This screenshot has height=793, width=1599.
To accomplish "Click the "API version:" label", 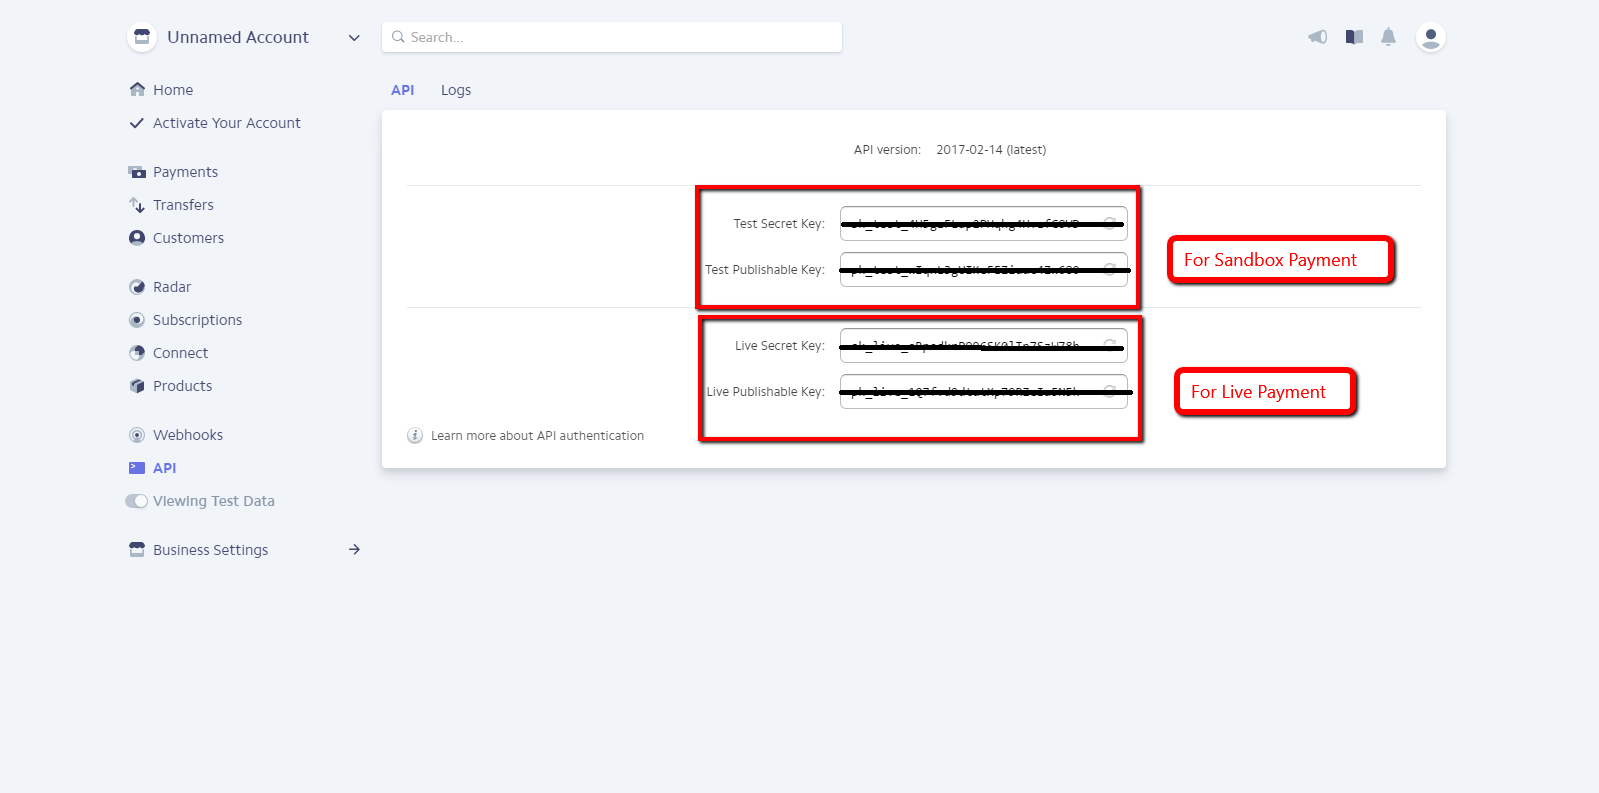I will coord(887,150).
